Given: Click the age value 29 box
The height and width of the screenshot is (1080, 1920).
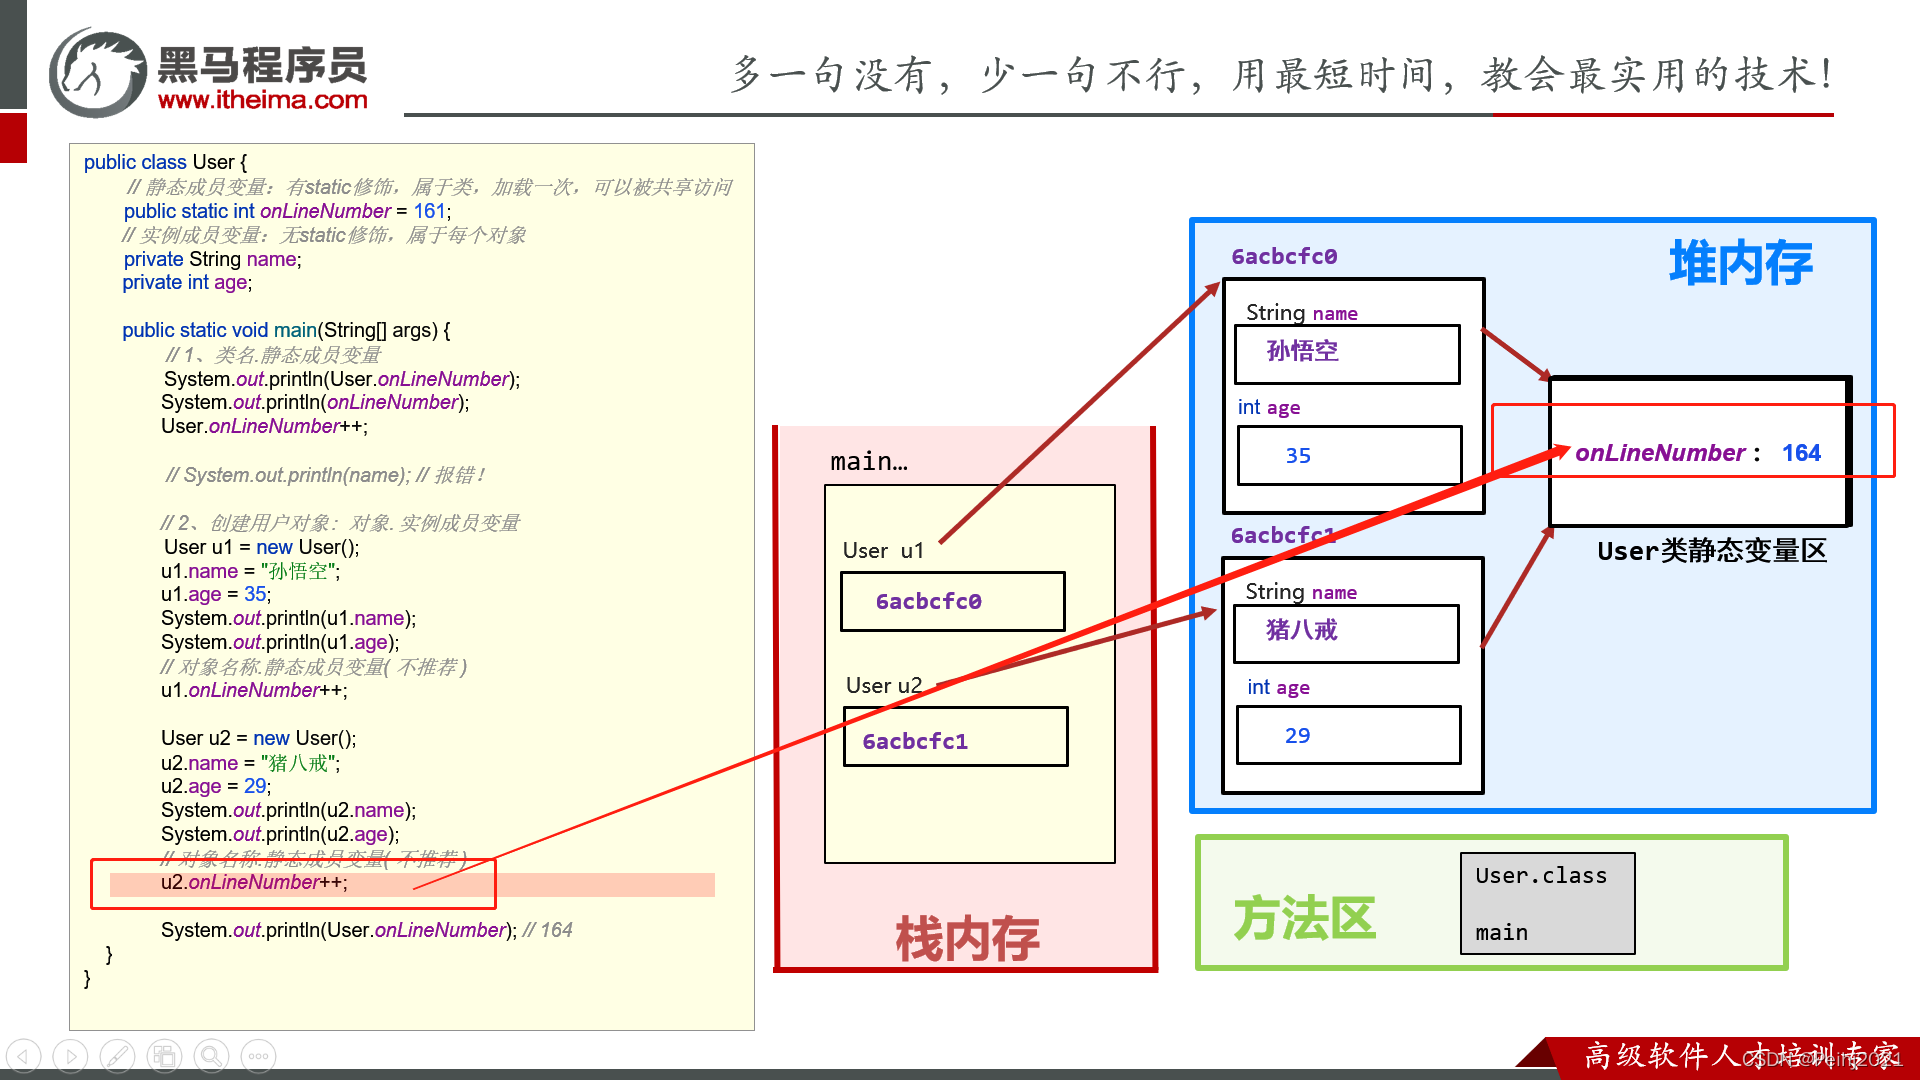Looking at the screenshot, I should [x=1348, y=735].
